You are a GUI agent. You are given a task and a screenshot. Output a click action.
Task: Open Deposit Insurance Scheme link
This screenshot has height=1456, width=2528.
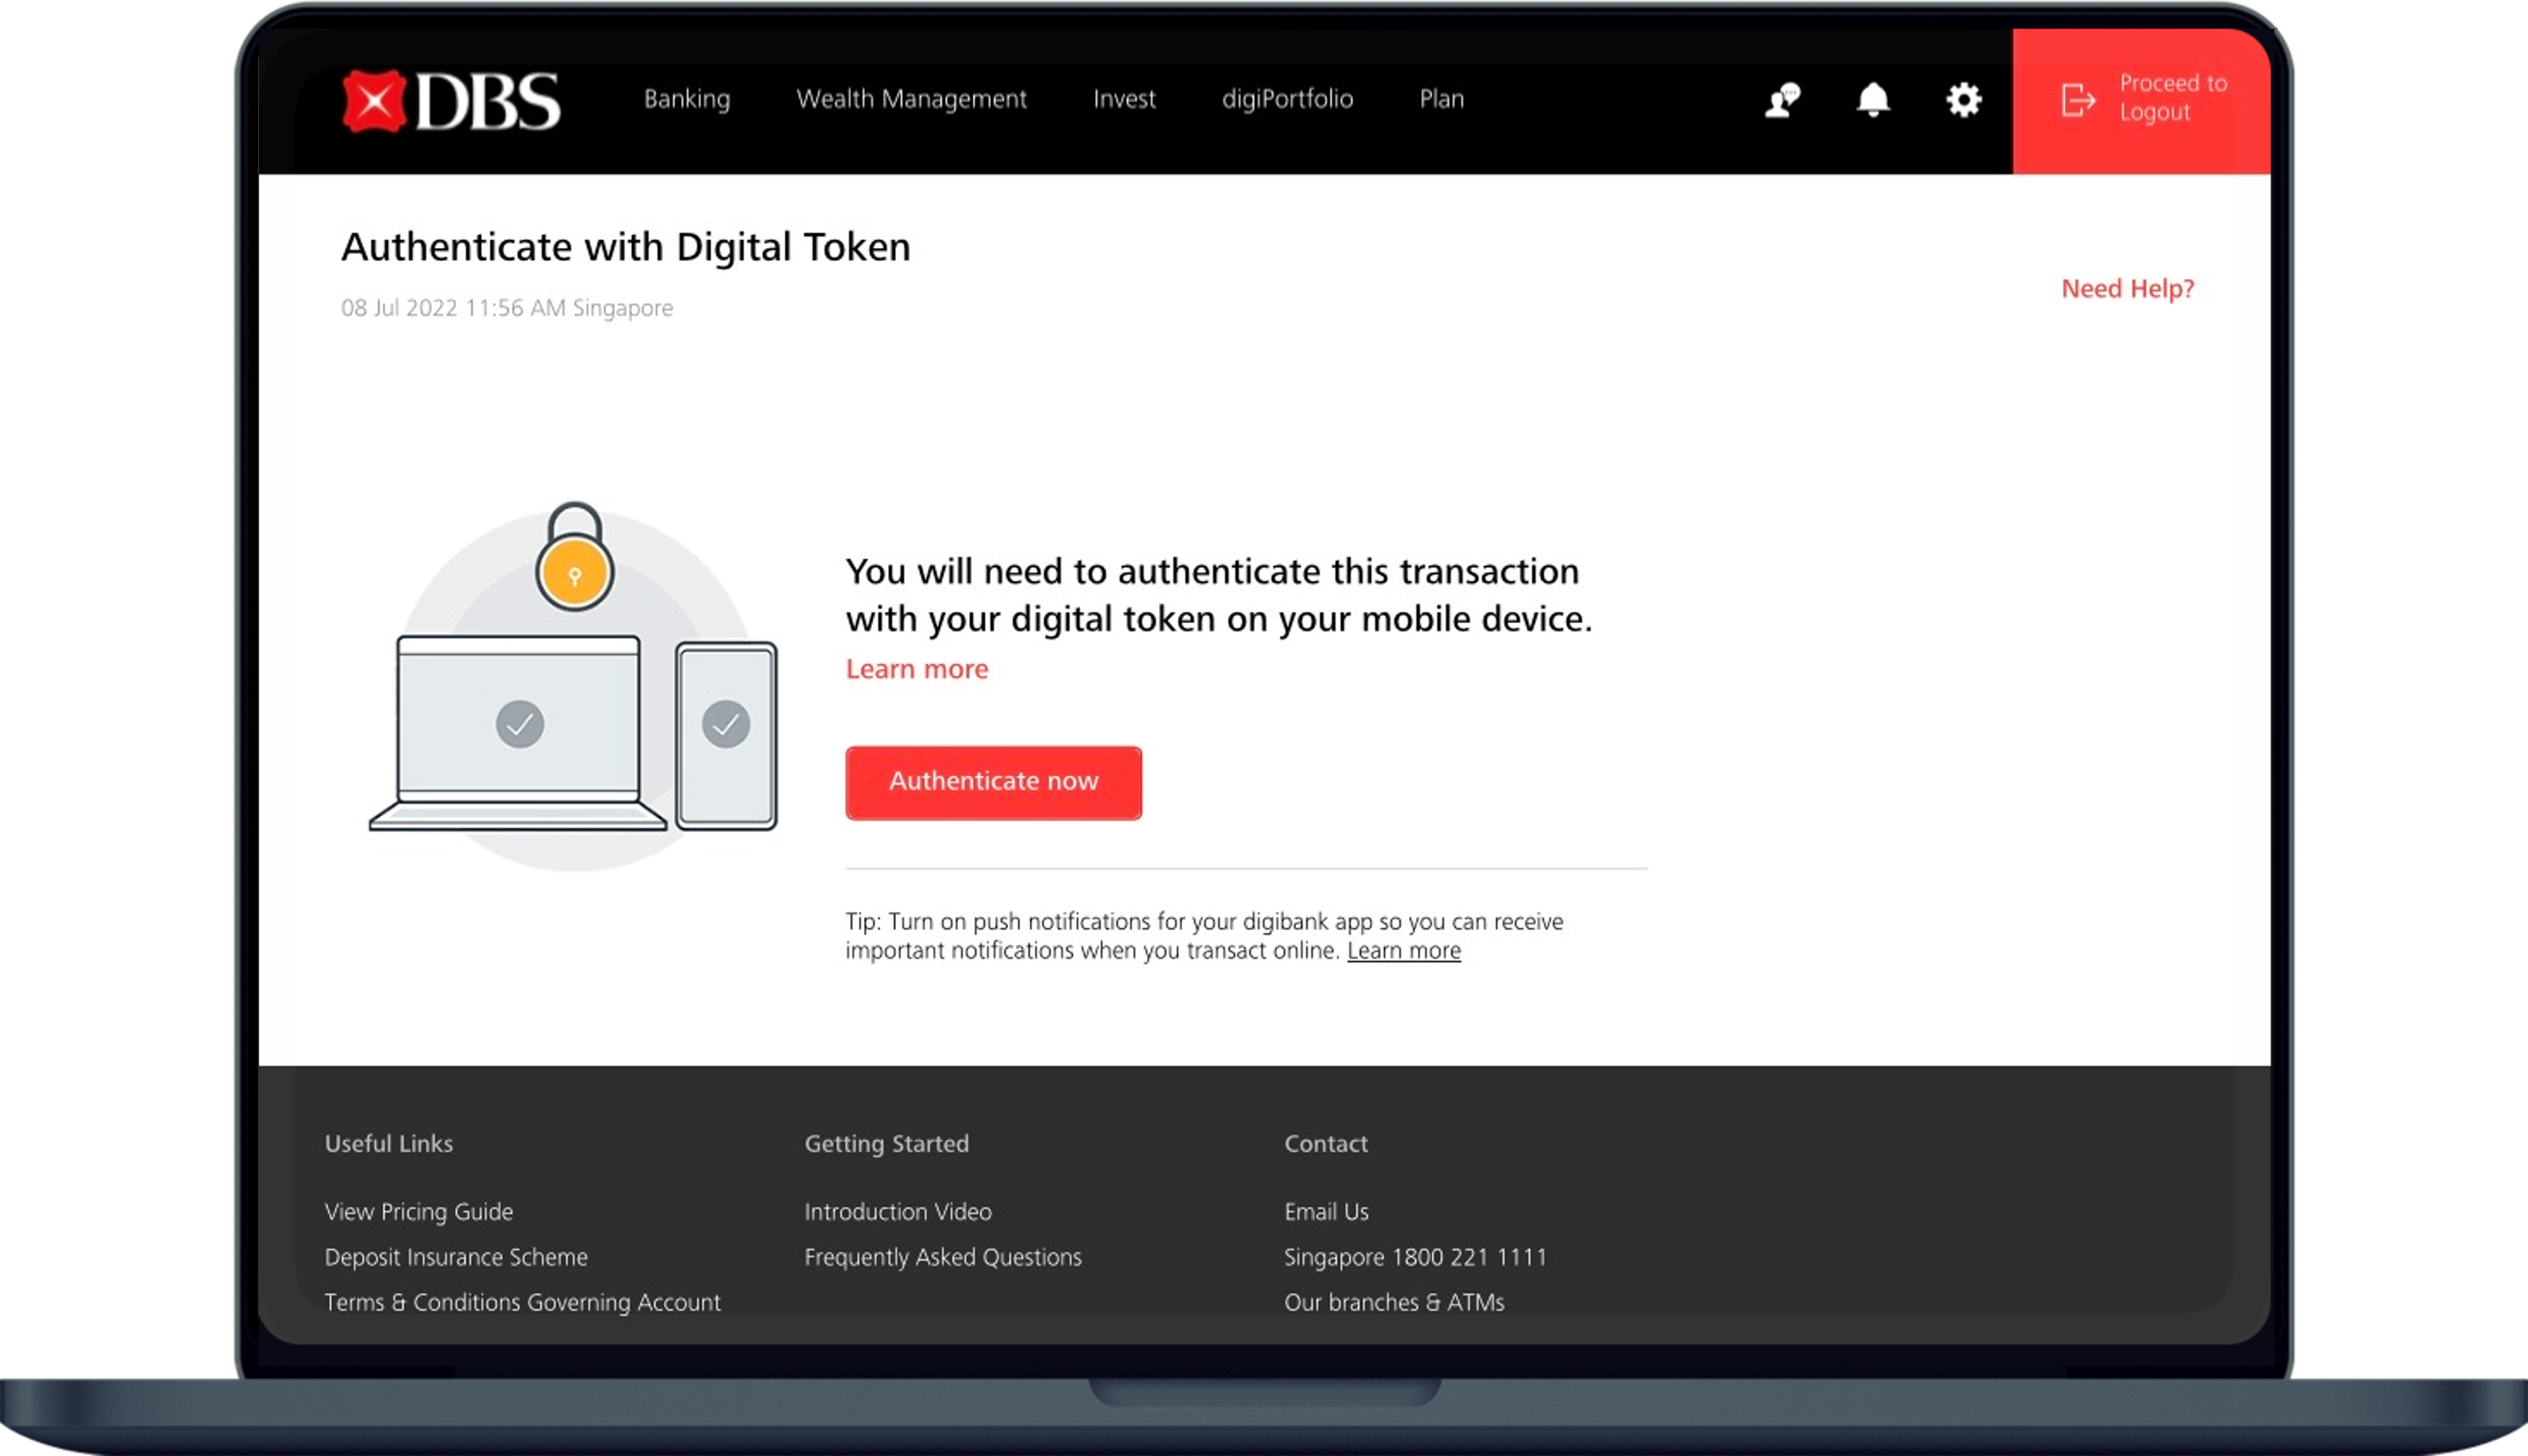point(456,1257)
